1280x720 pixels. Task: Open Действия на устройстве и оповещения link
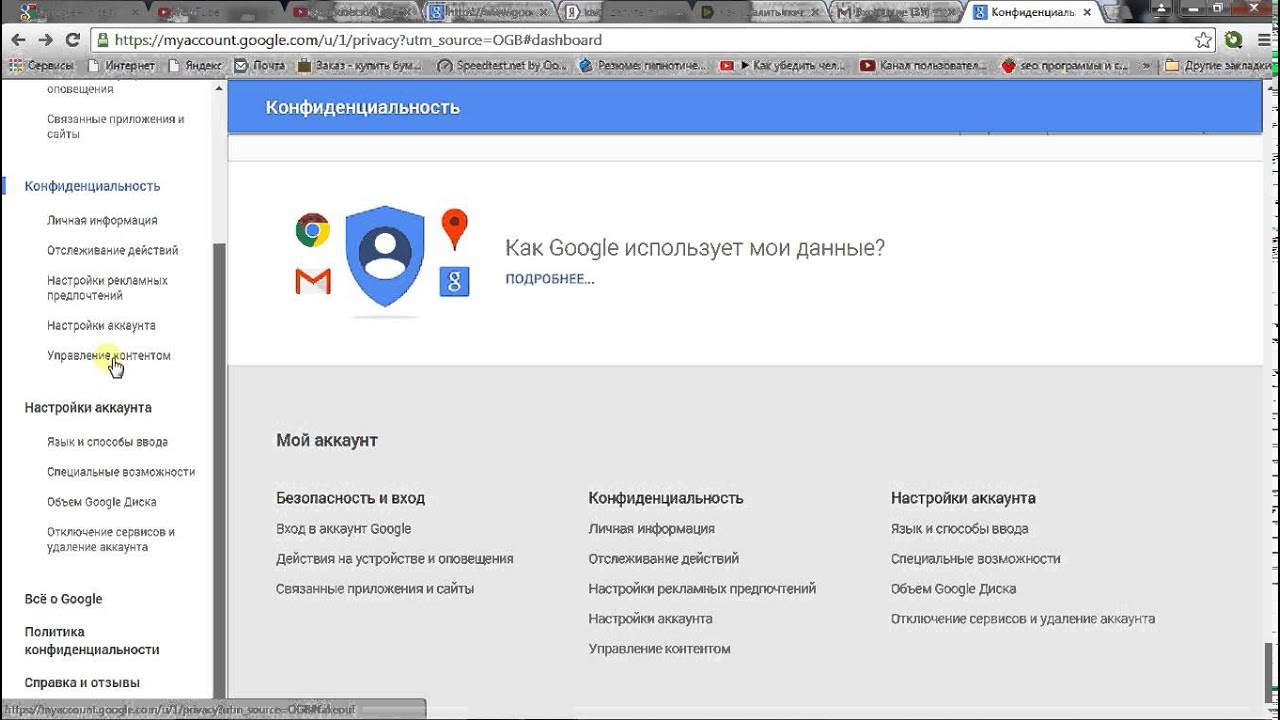coord(394,558)
